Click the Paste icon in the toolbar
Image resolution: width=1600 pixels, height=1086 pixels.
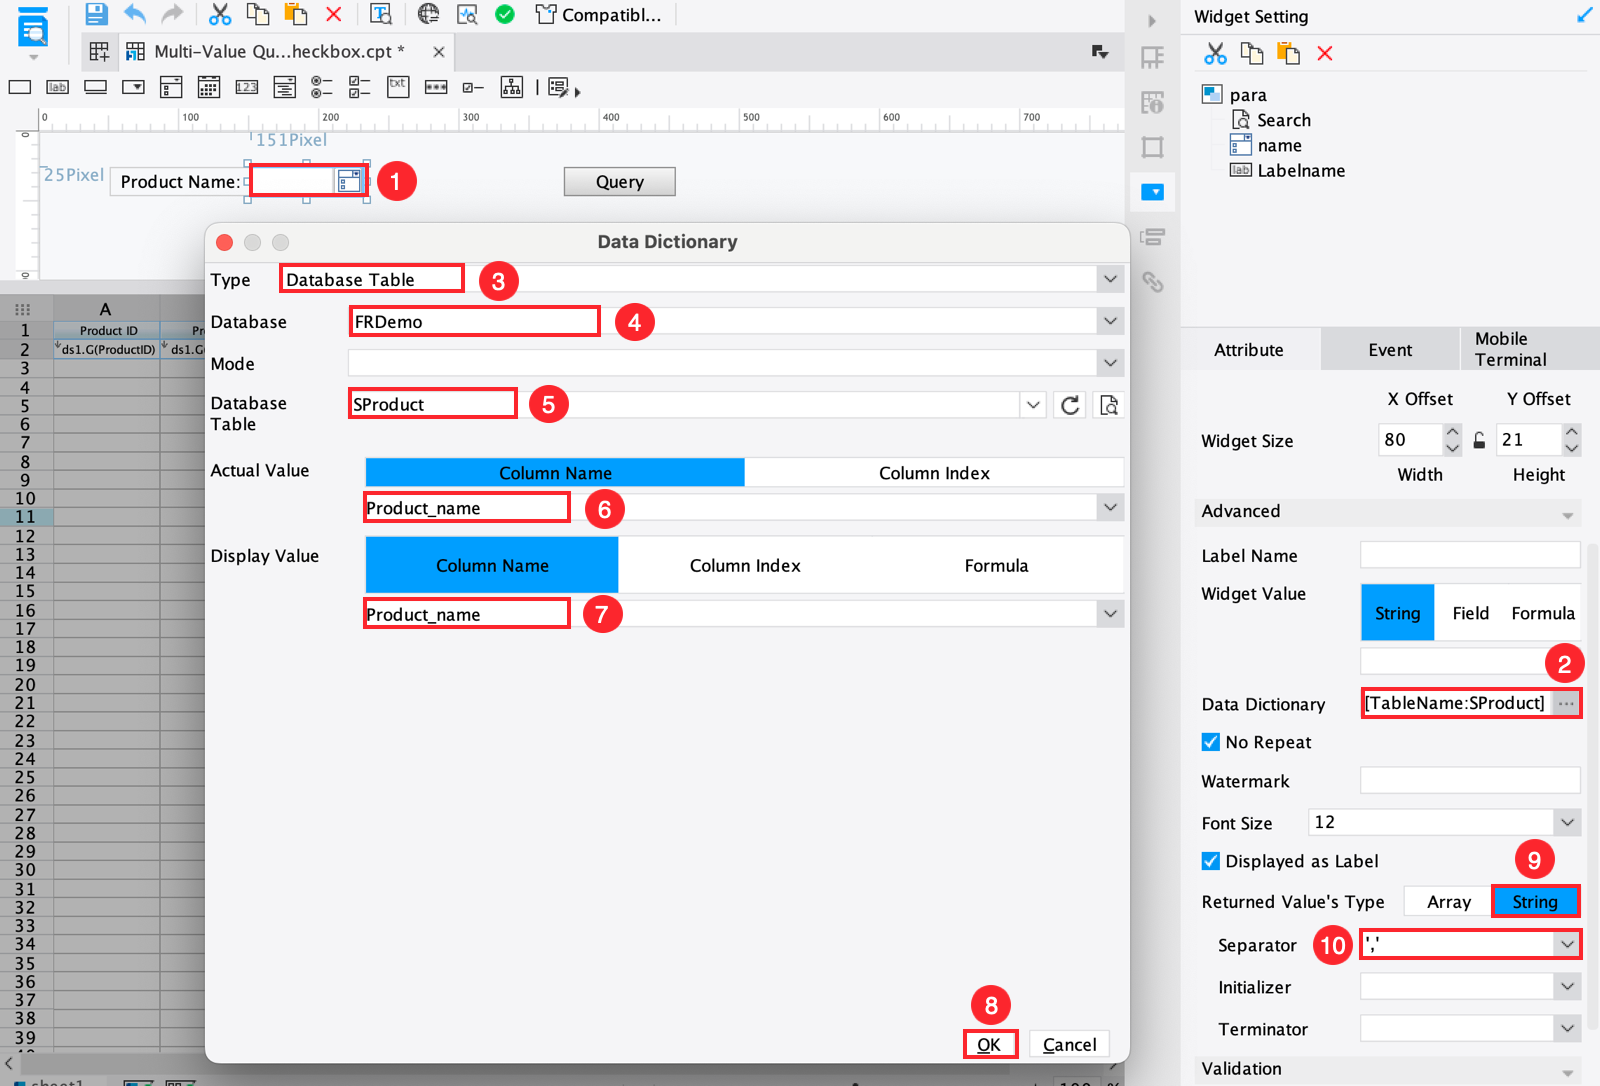tap(295, 14)
